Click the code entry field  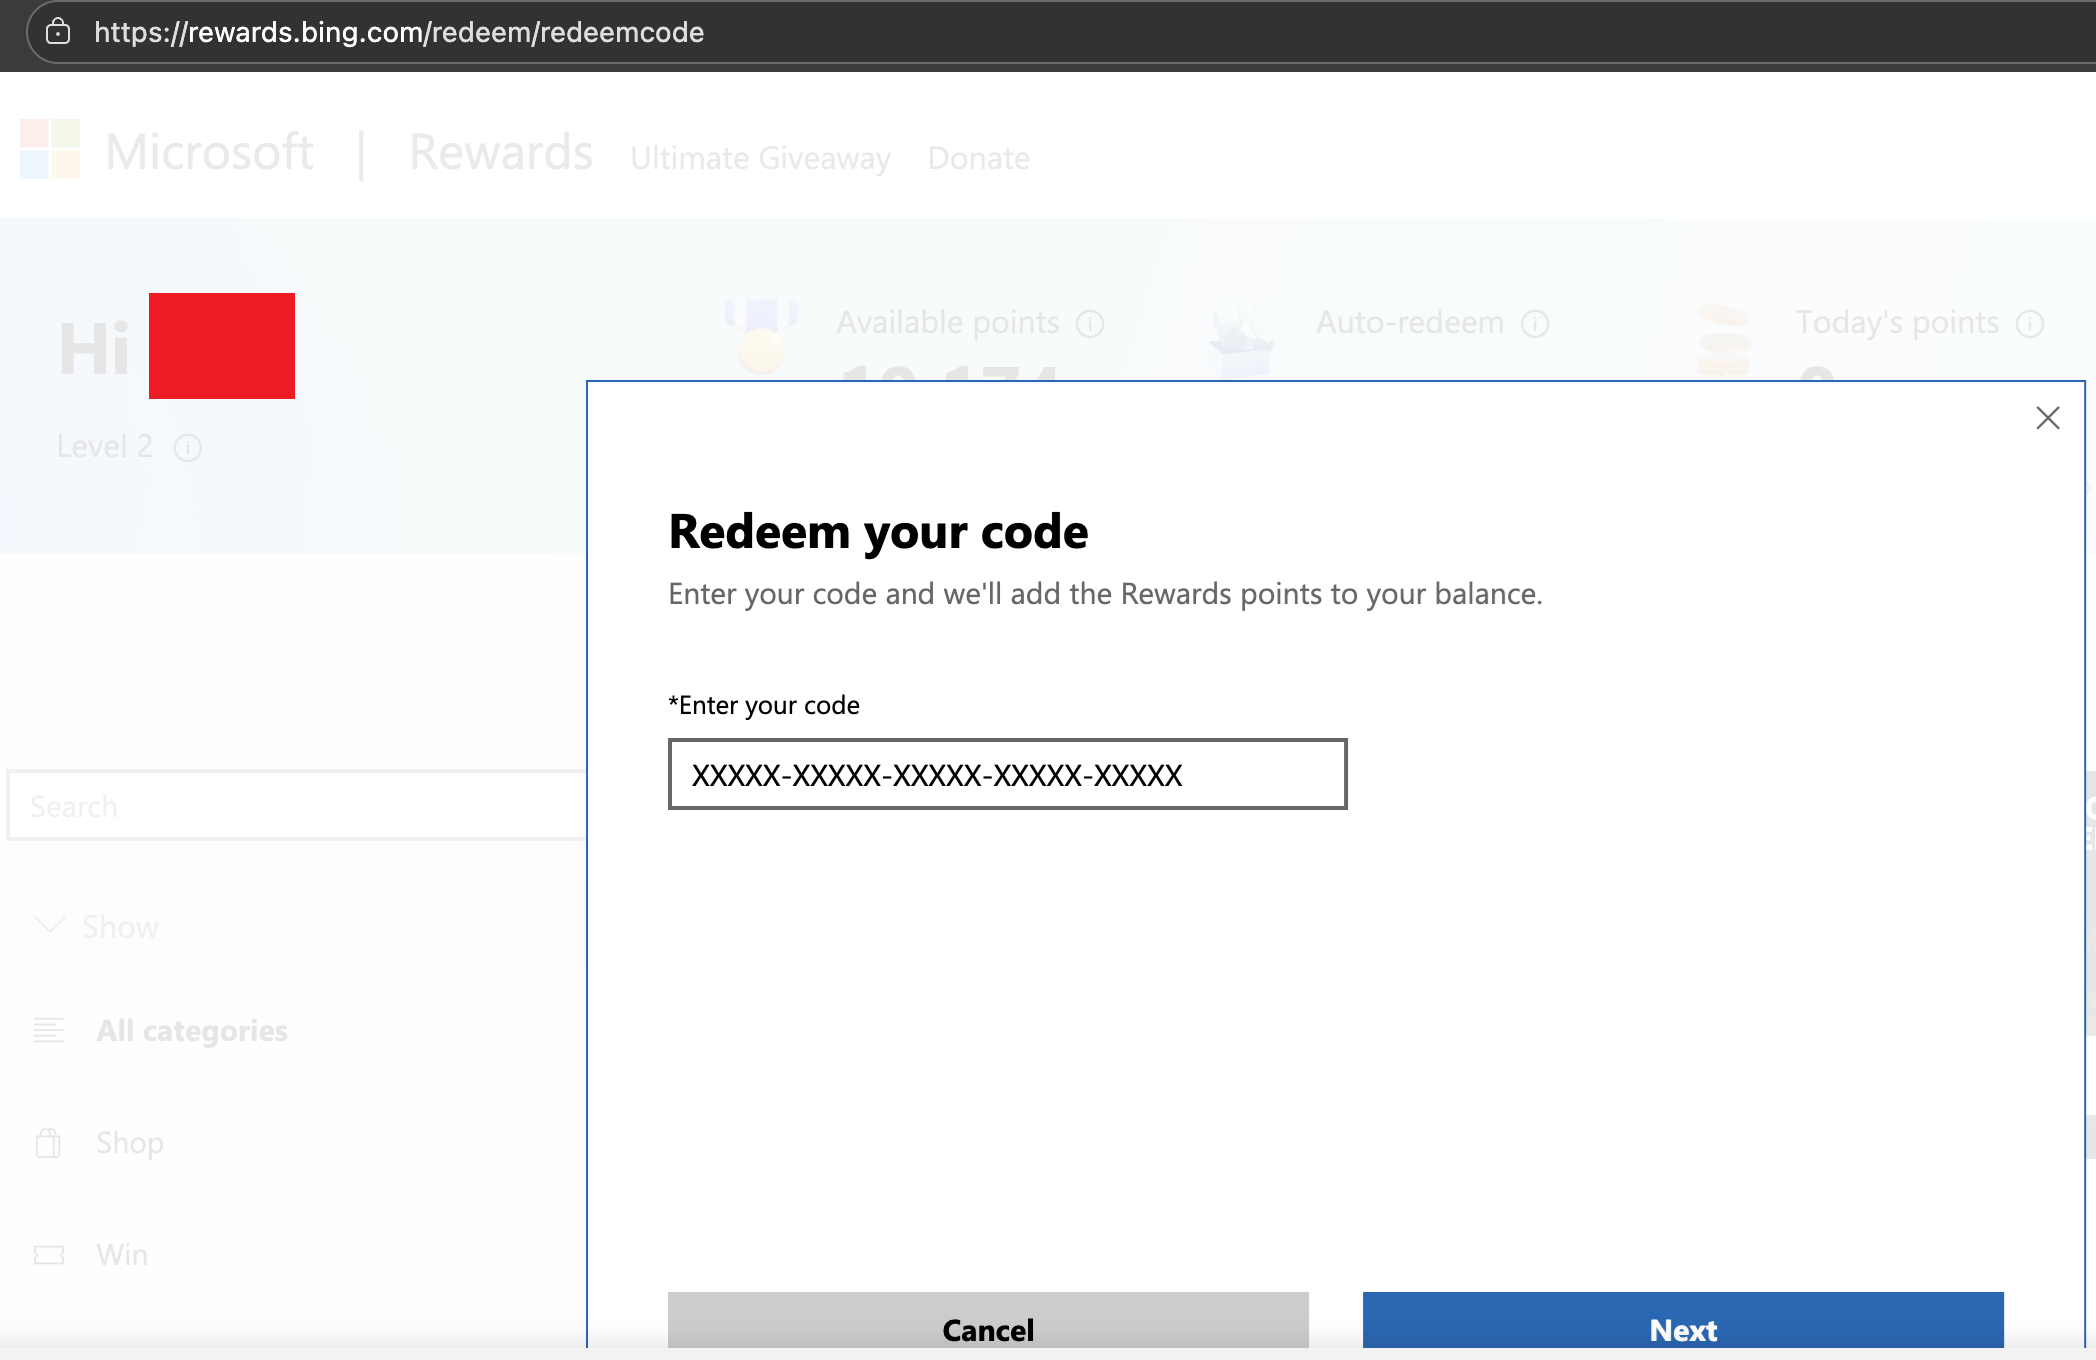1007,774
